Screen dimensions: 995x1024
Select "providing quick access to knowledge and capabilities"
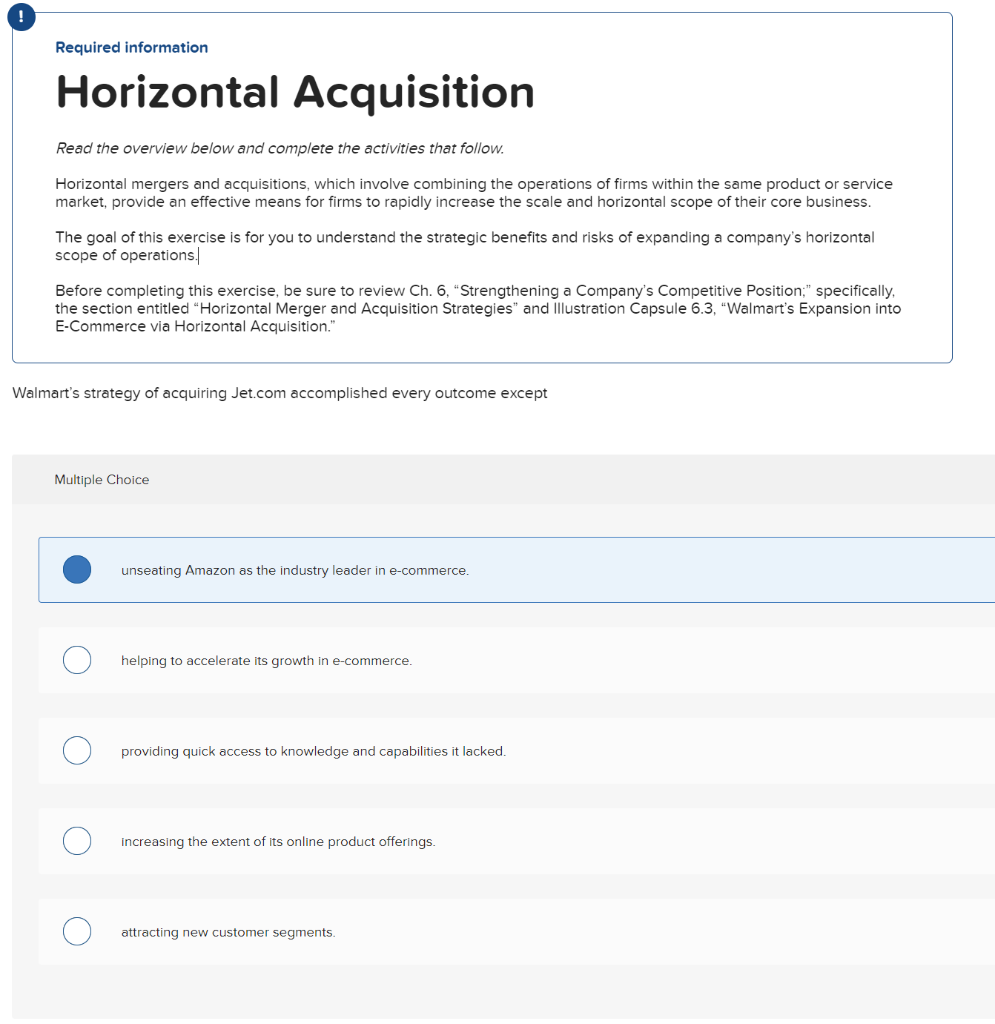[x=77, y=750]
